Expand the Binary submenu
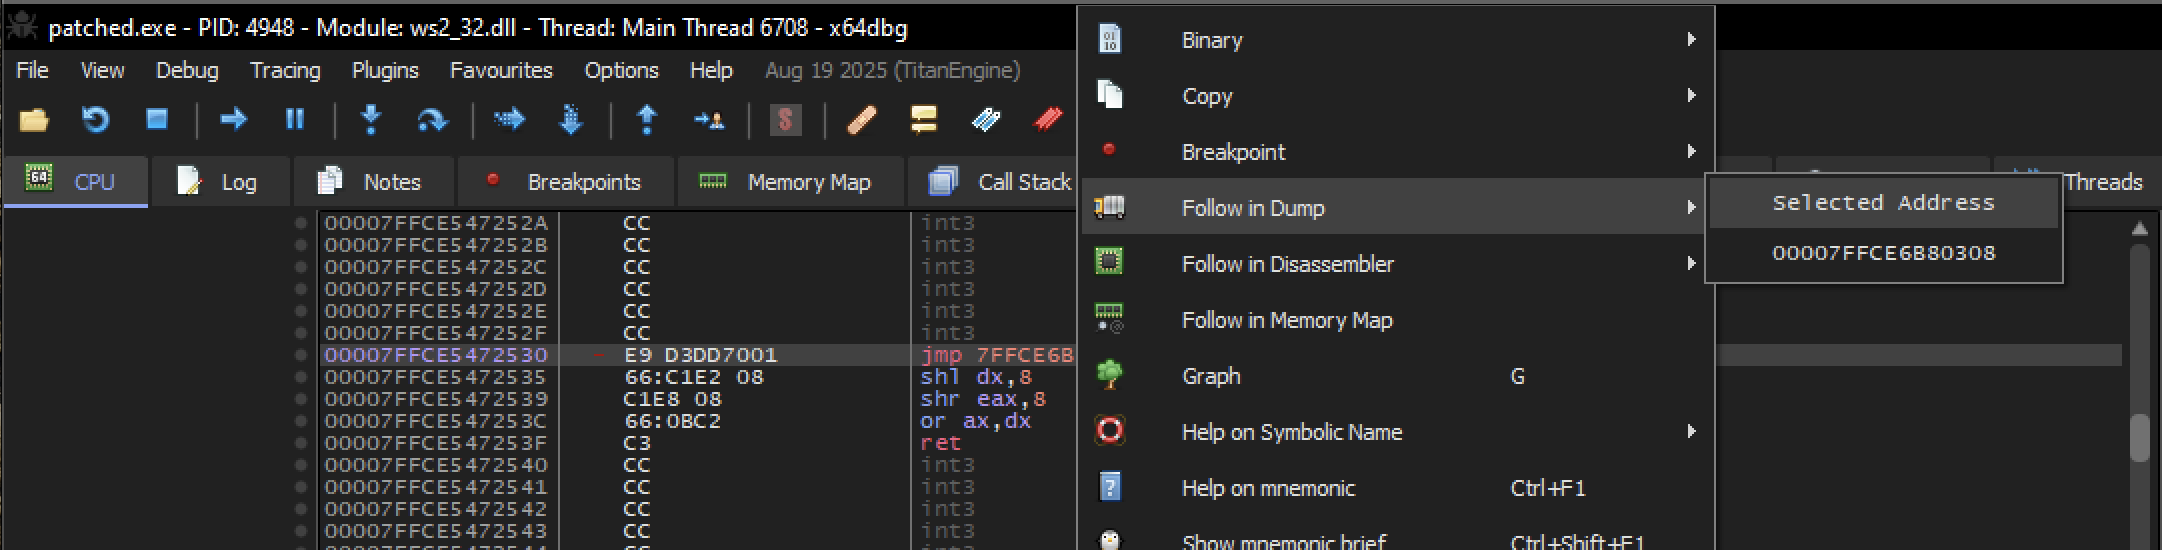Screen dimensions: 2162x550 (1396, 40)
